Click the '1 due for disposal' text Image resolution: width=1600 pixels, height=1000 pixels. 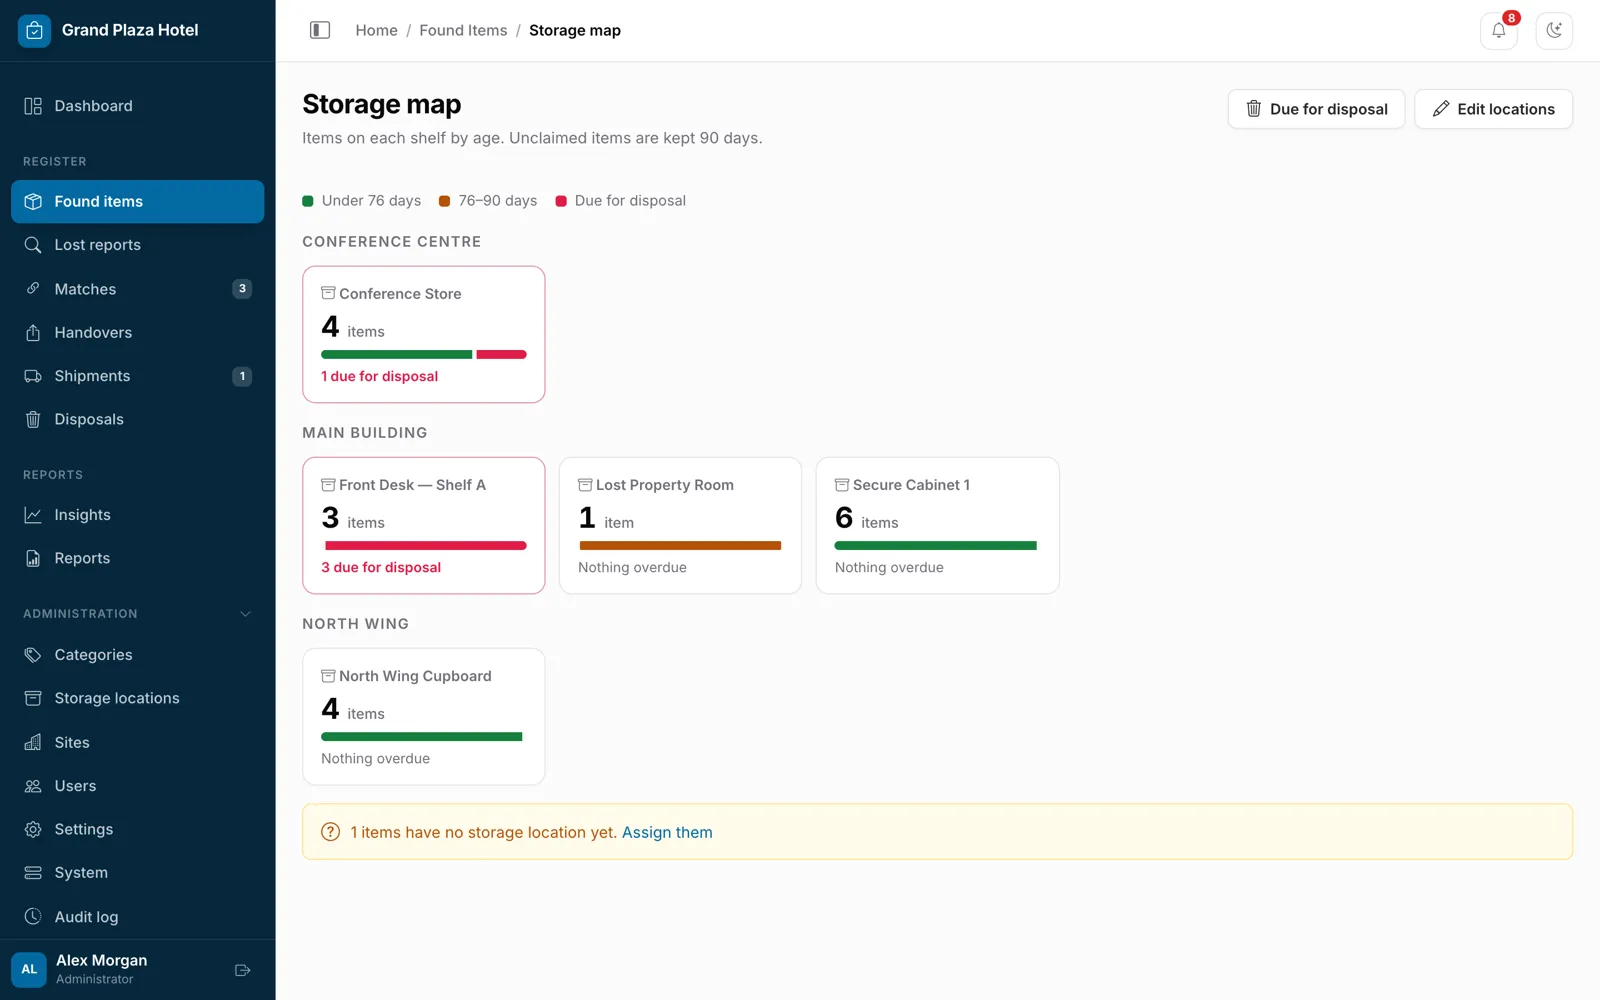click(x=379, y=376)
